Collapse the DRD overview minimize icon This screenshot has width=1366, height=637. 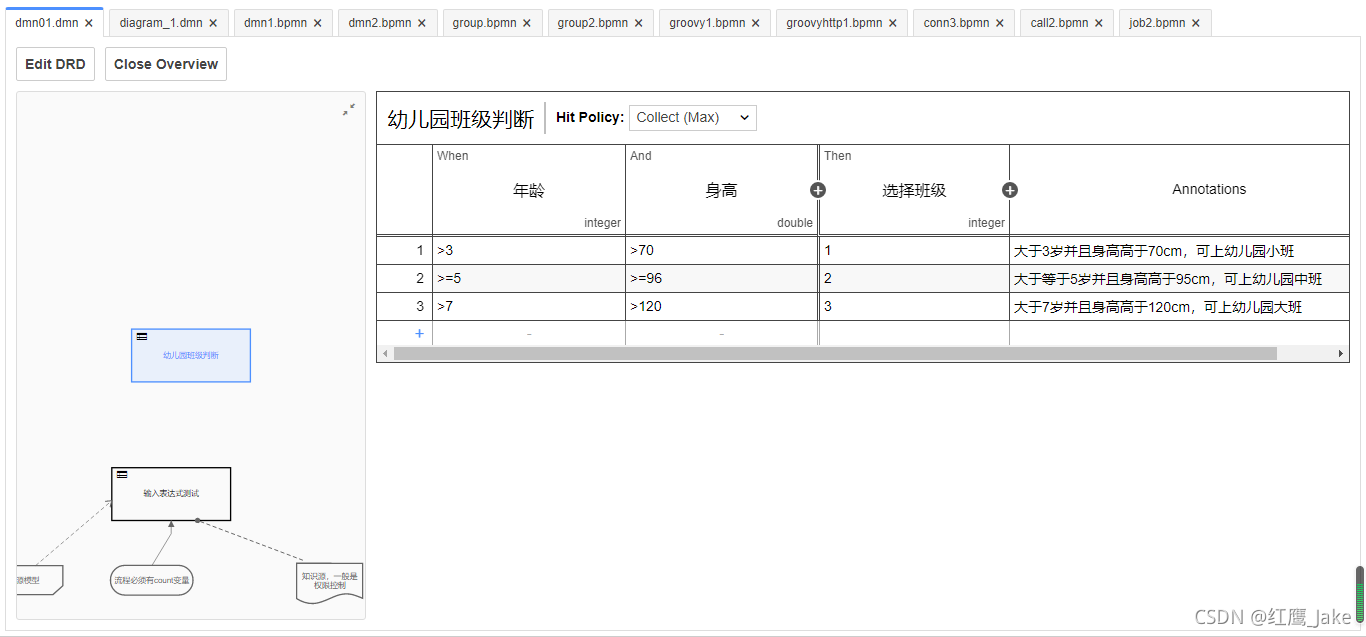coord(348,110)
